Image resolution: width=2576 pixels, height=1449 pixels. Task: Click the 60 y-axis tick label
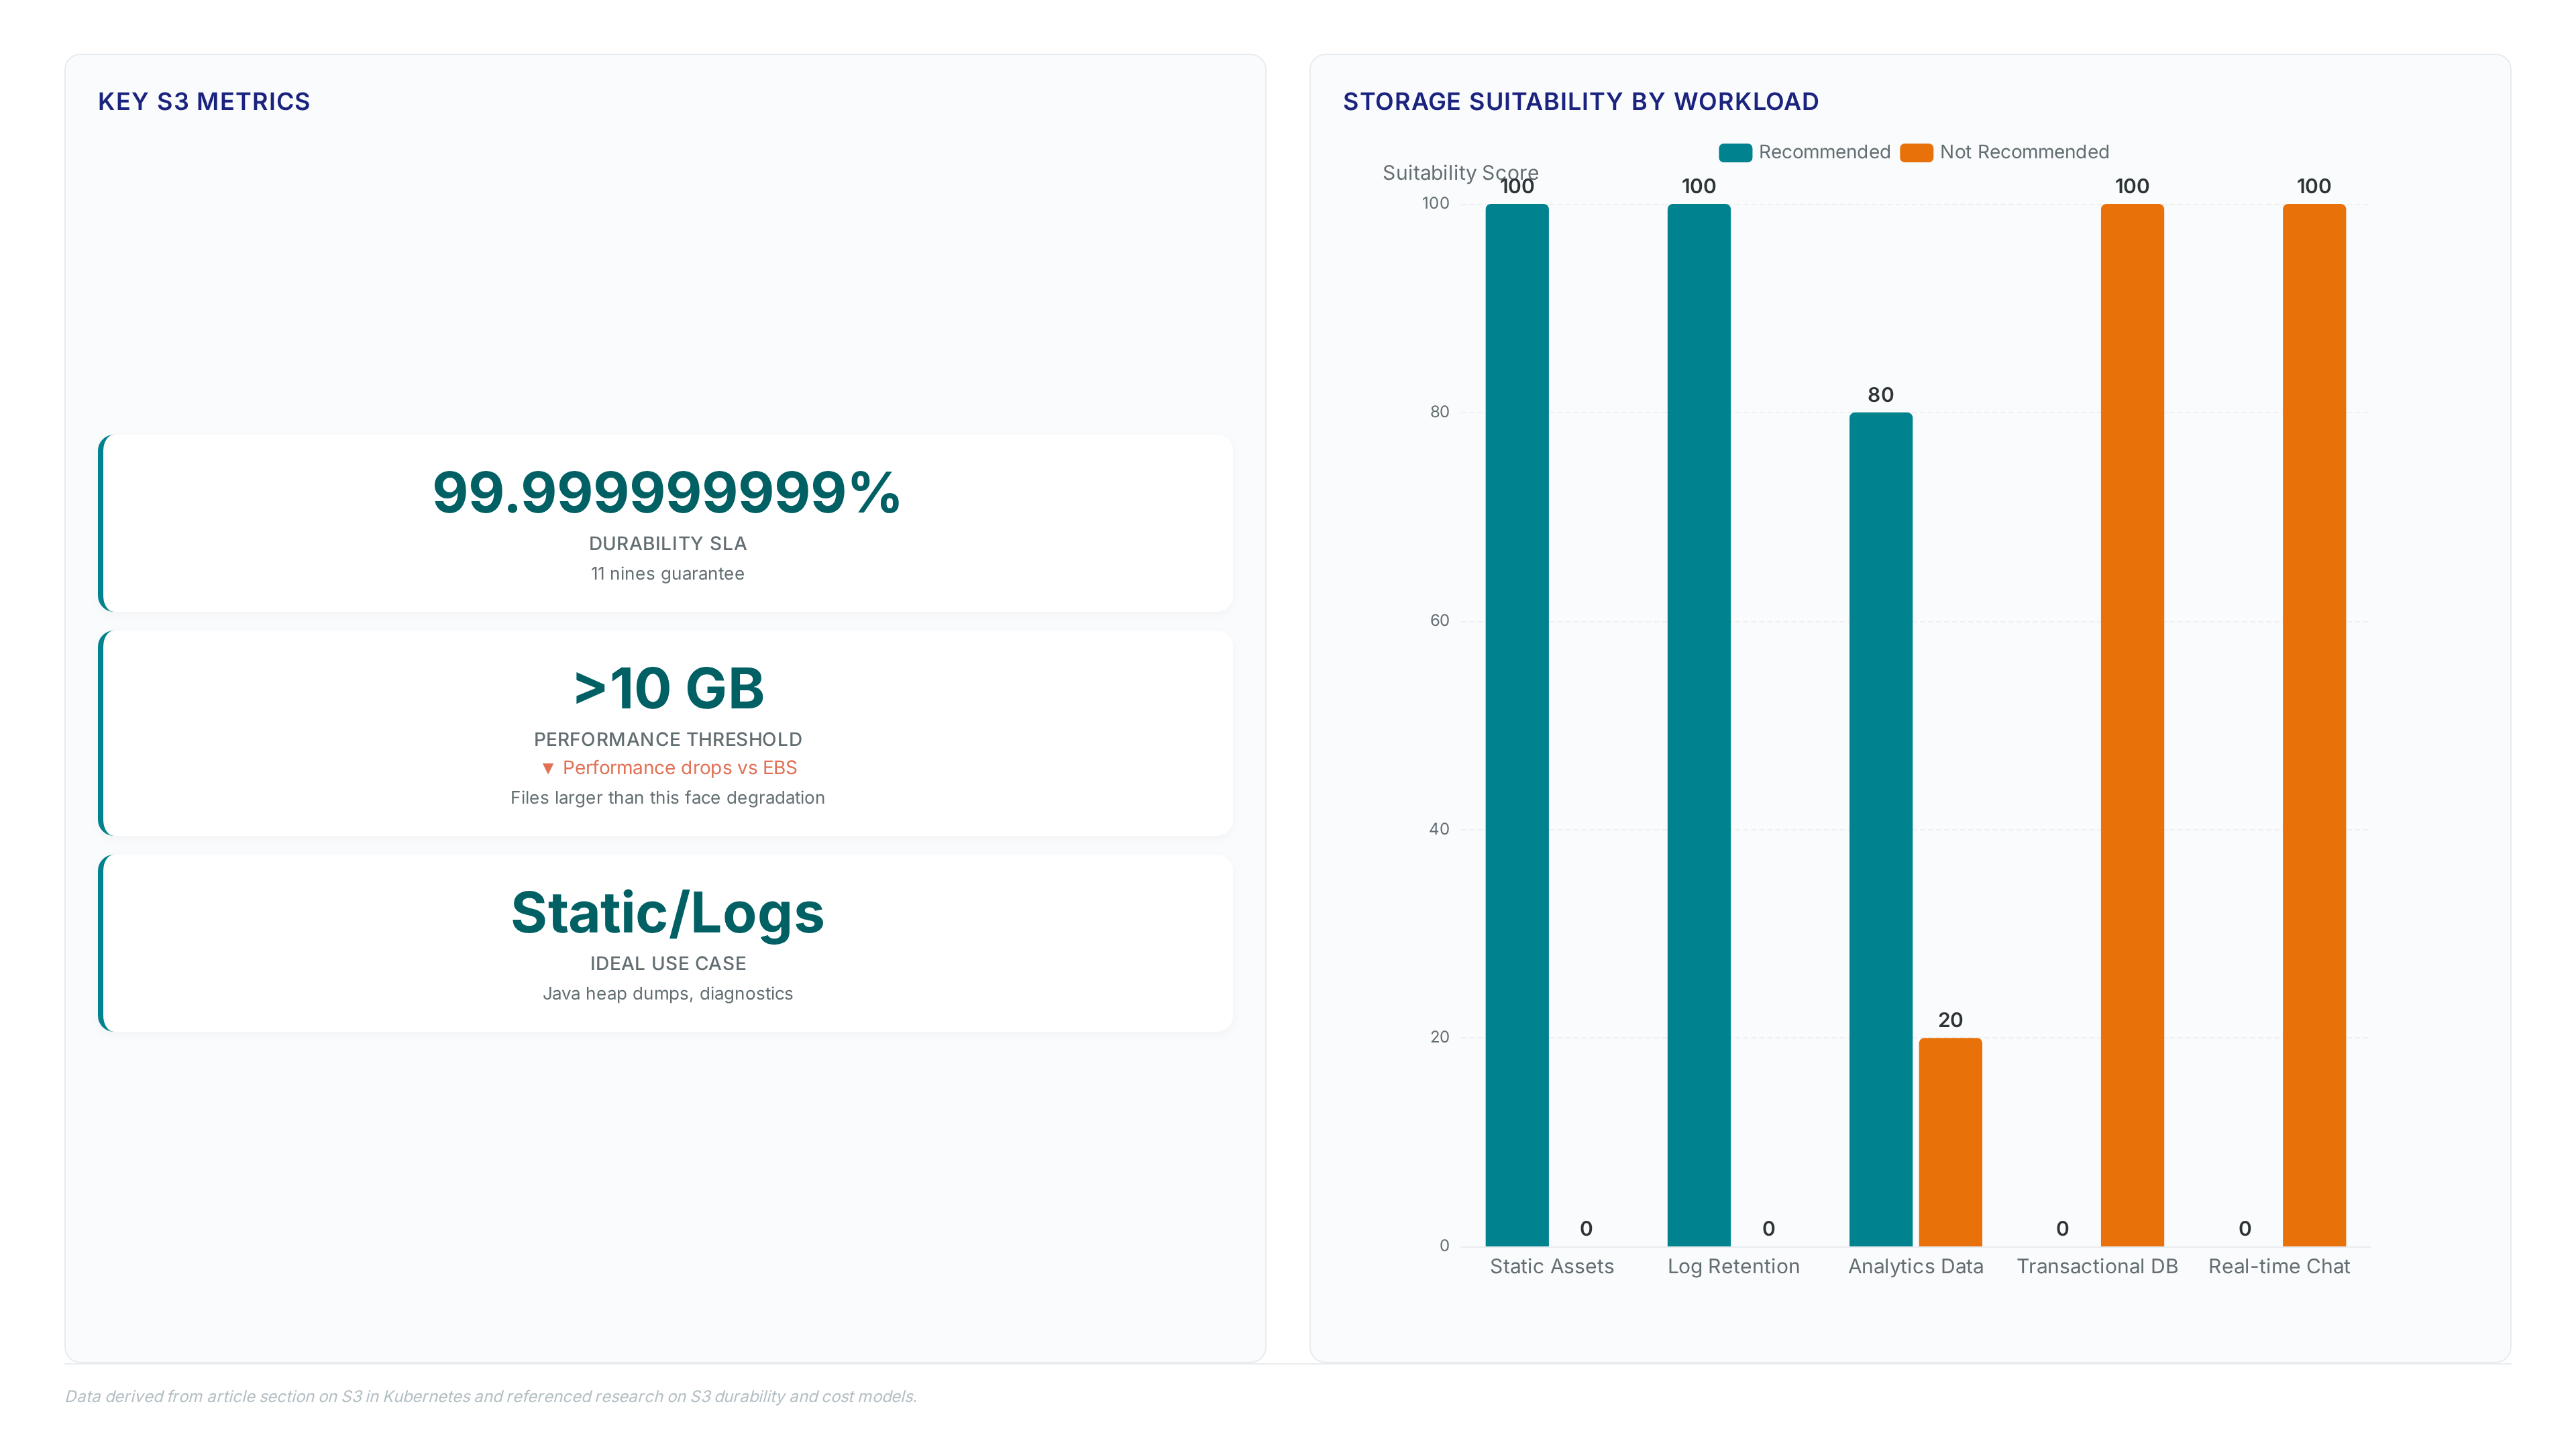[1439, 621]
